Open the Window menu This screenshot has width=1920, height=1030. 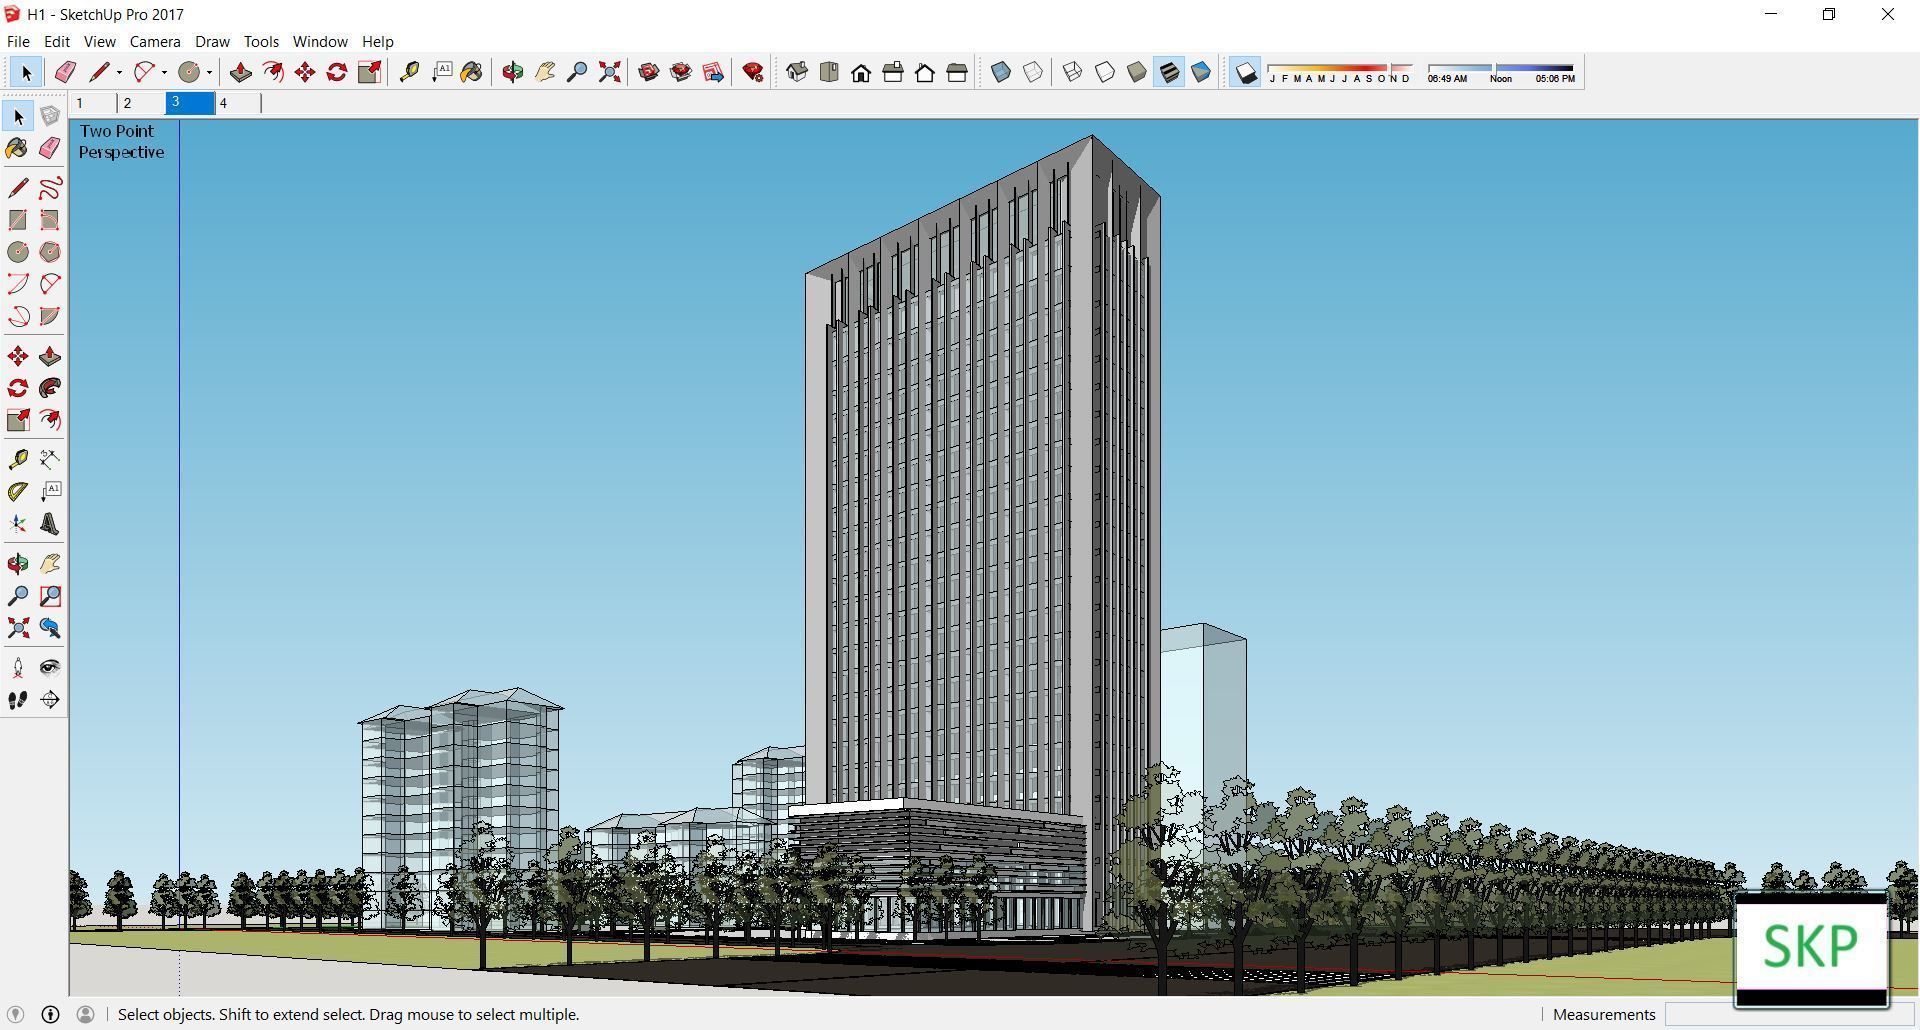[320, 42]
